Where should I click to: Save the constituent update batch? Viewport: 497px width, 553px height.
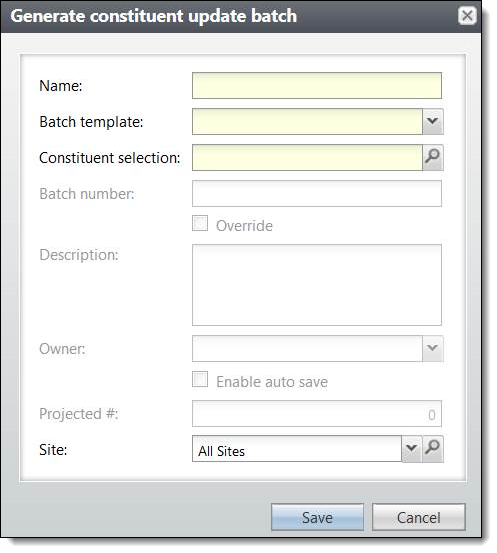[317, 517]
